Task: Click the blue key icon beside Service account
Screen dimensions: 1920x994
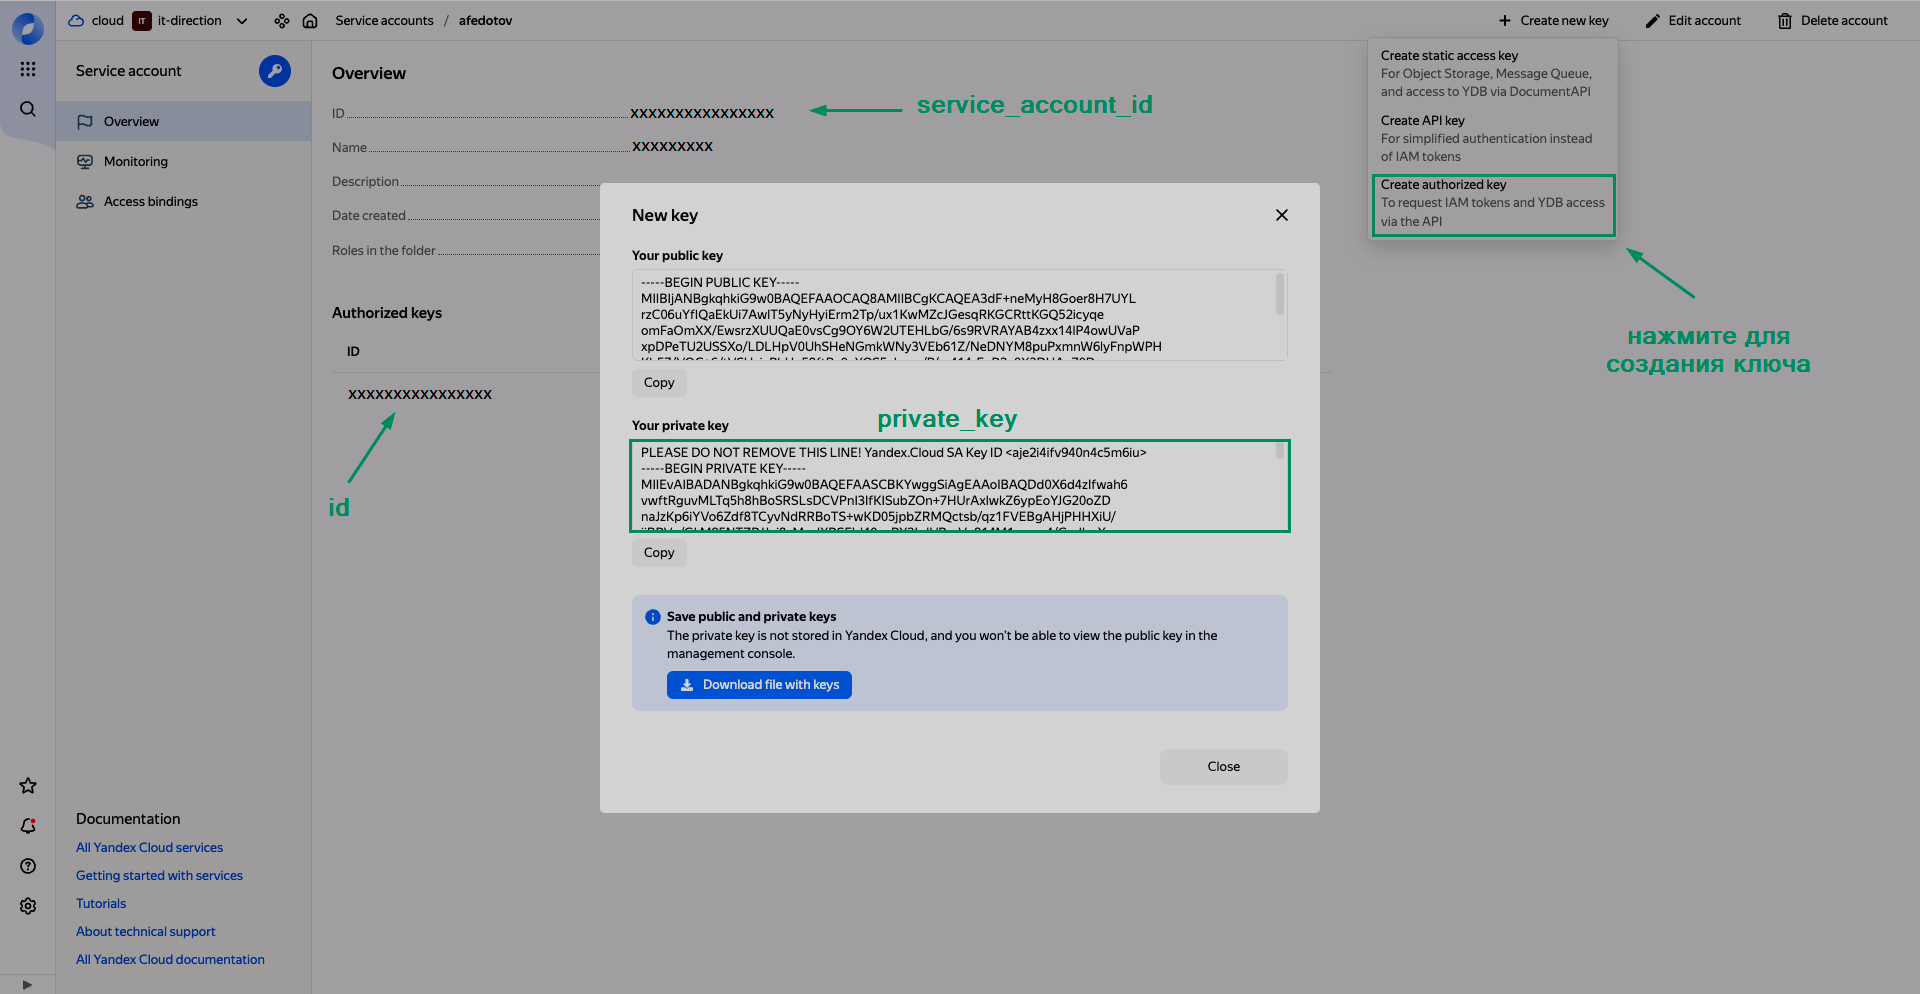Action: [x=275, y=71]
